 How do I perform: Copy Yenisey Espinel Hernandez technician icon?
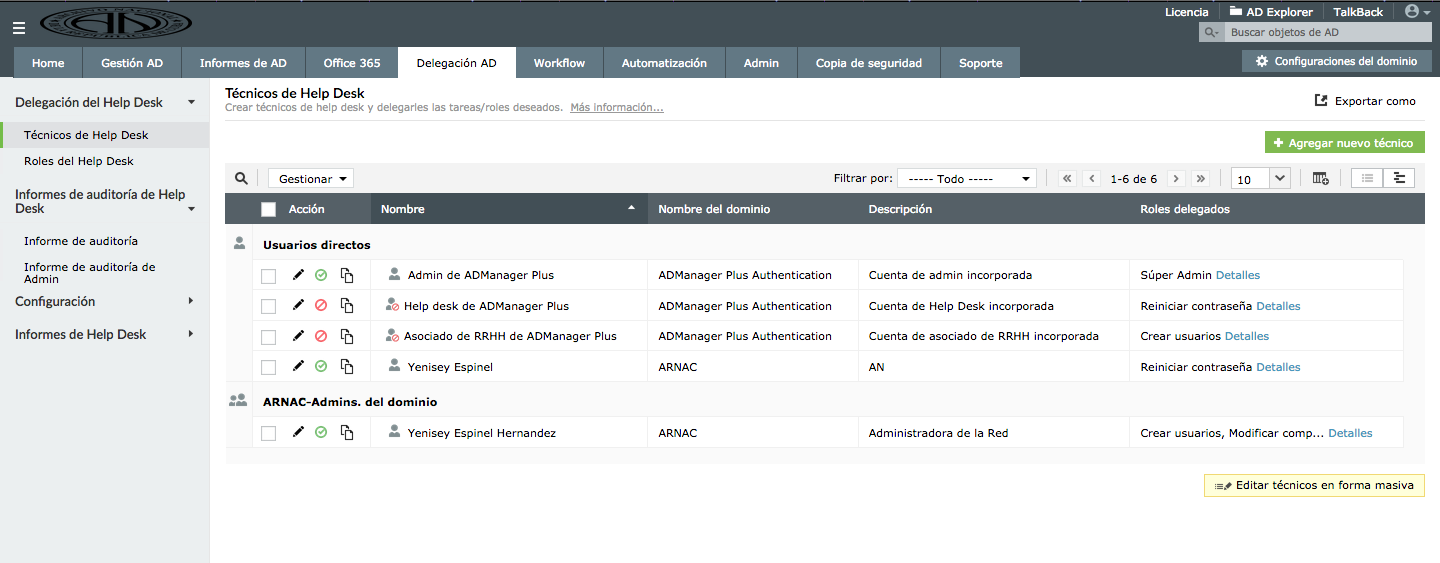point(347,432)
